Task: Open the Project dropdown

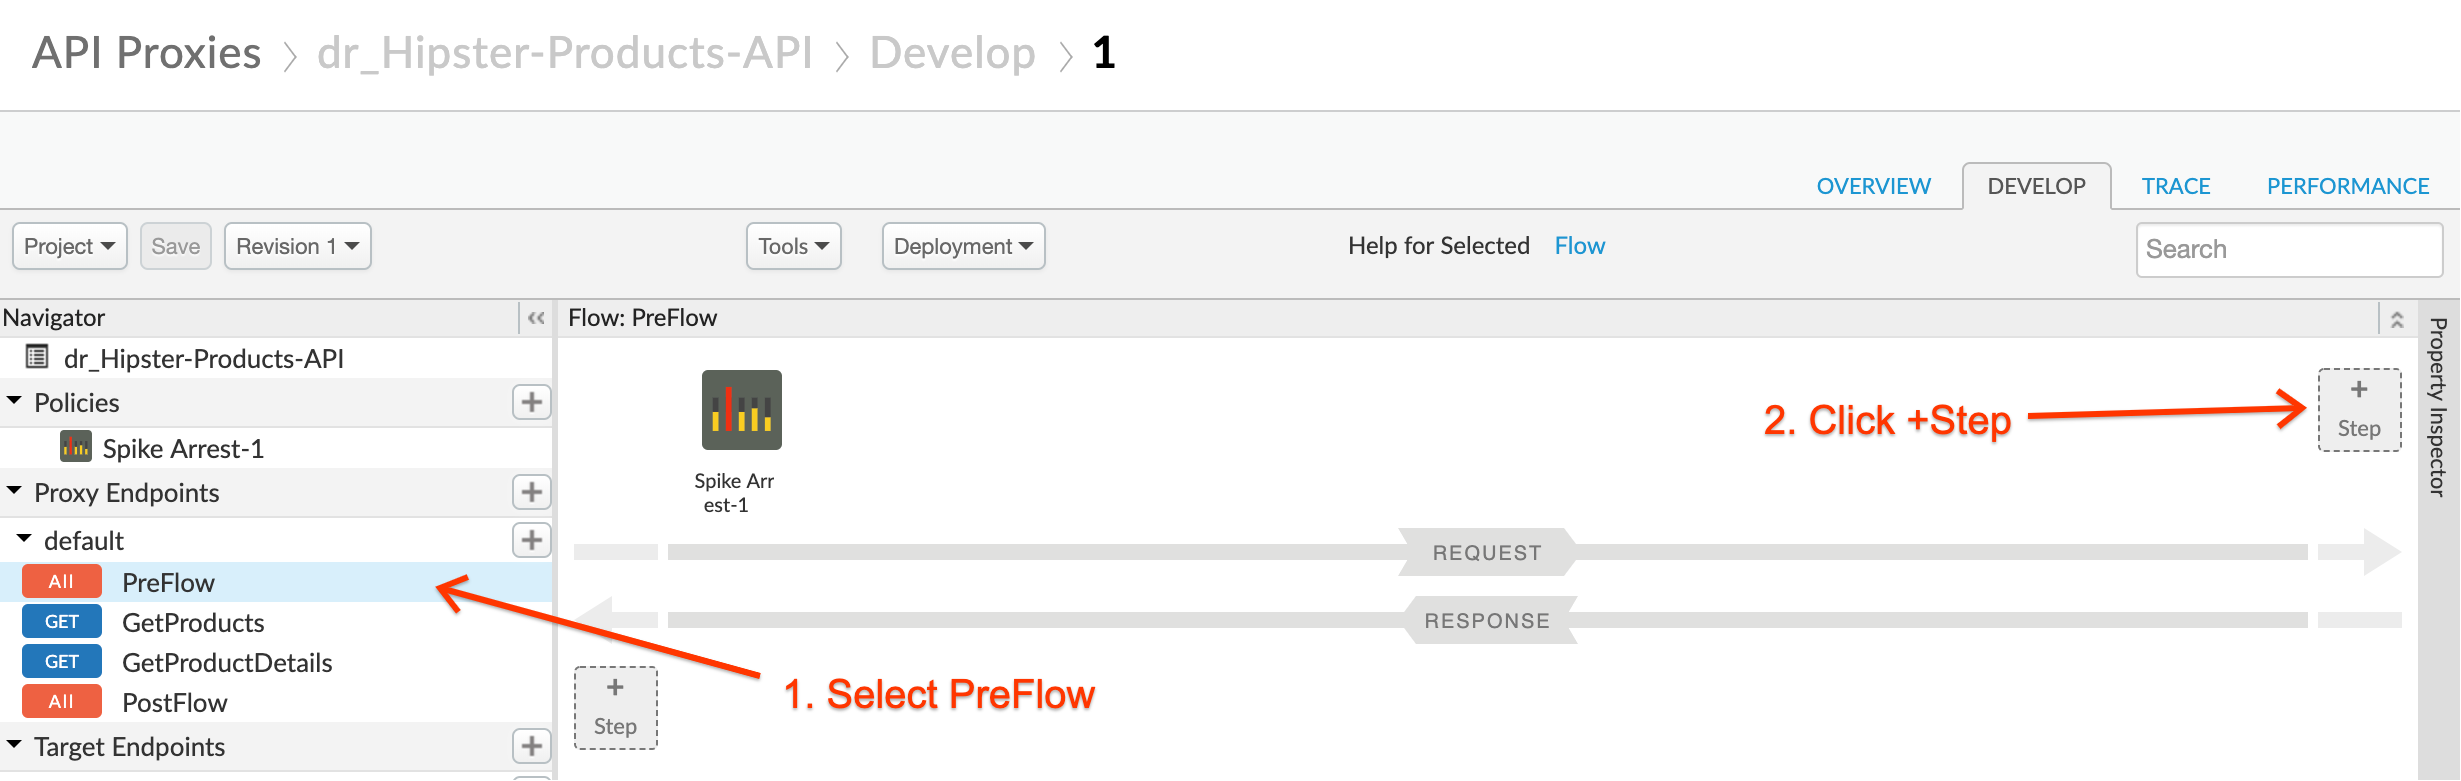Action: [70, 246]
